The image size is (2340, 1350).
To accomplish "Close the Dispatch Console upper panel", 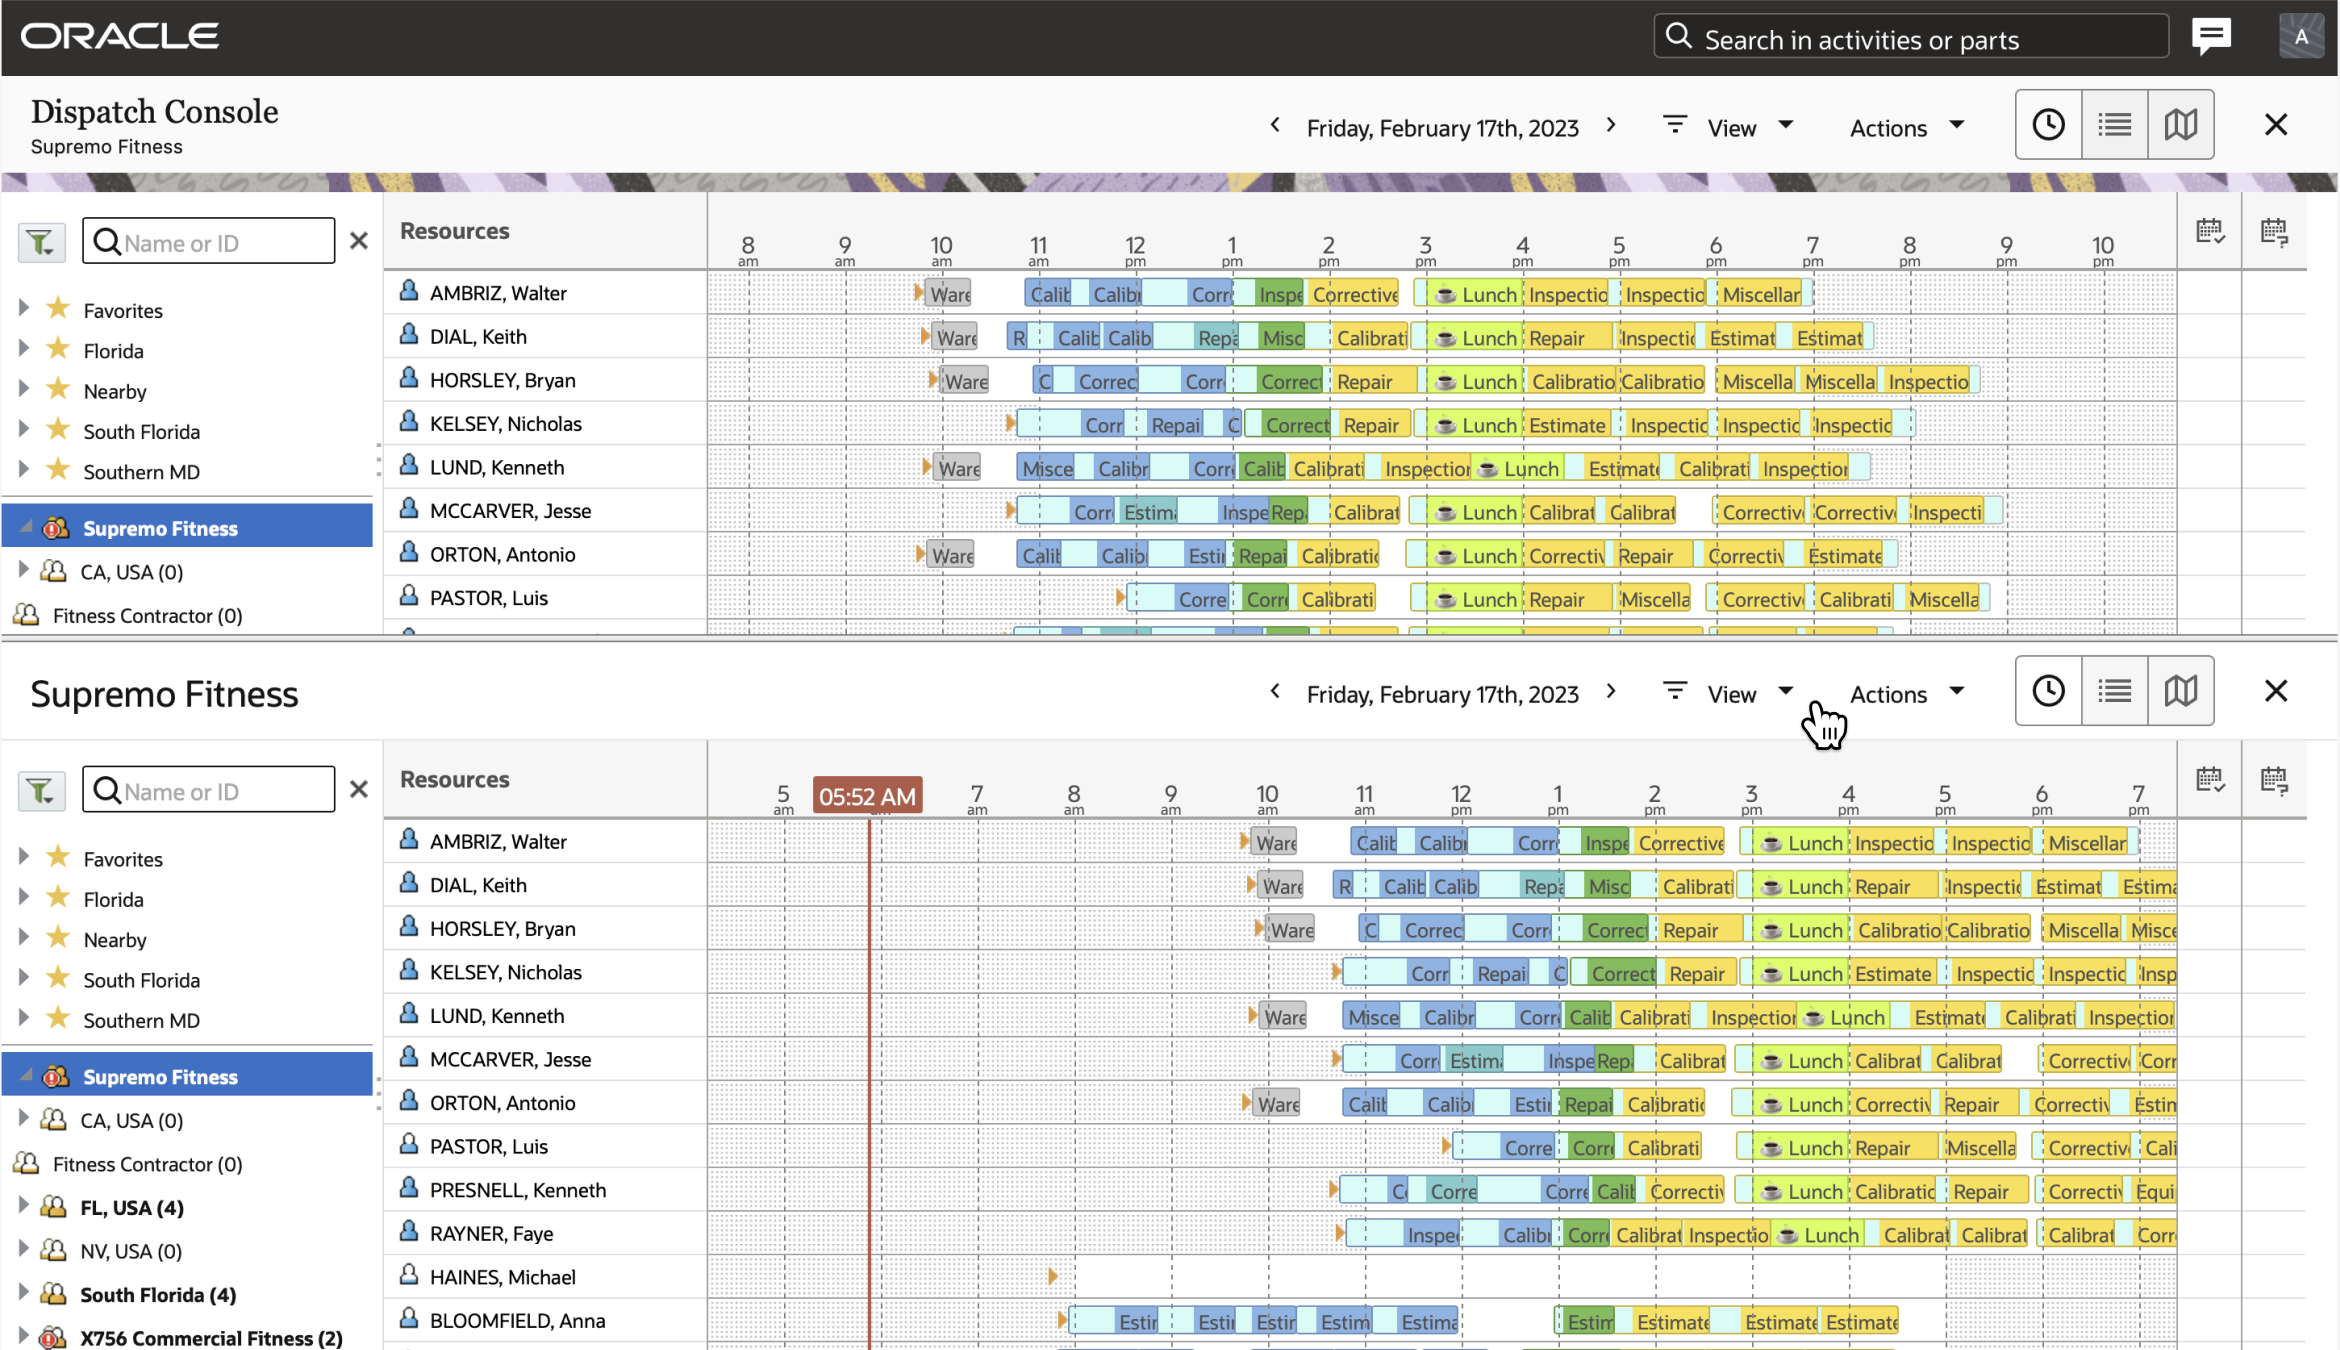I will pos(2276,125).
